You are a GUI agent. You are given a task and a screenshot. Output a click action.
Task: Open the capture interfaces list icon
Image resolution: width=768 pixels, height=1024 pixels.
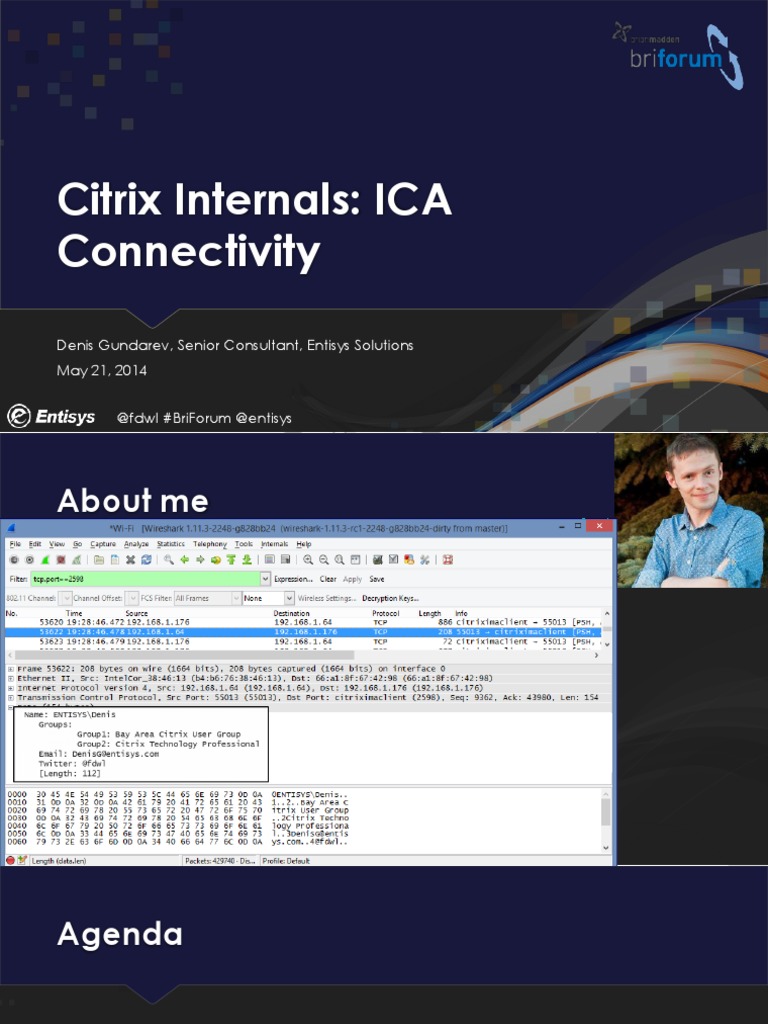click(14, 560)
